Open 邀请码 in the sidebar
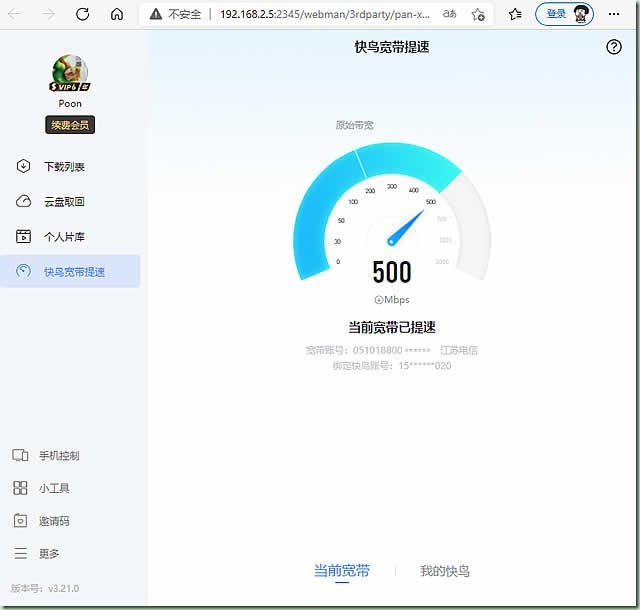This screenshot has width=640, height=610. point(54,521)
